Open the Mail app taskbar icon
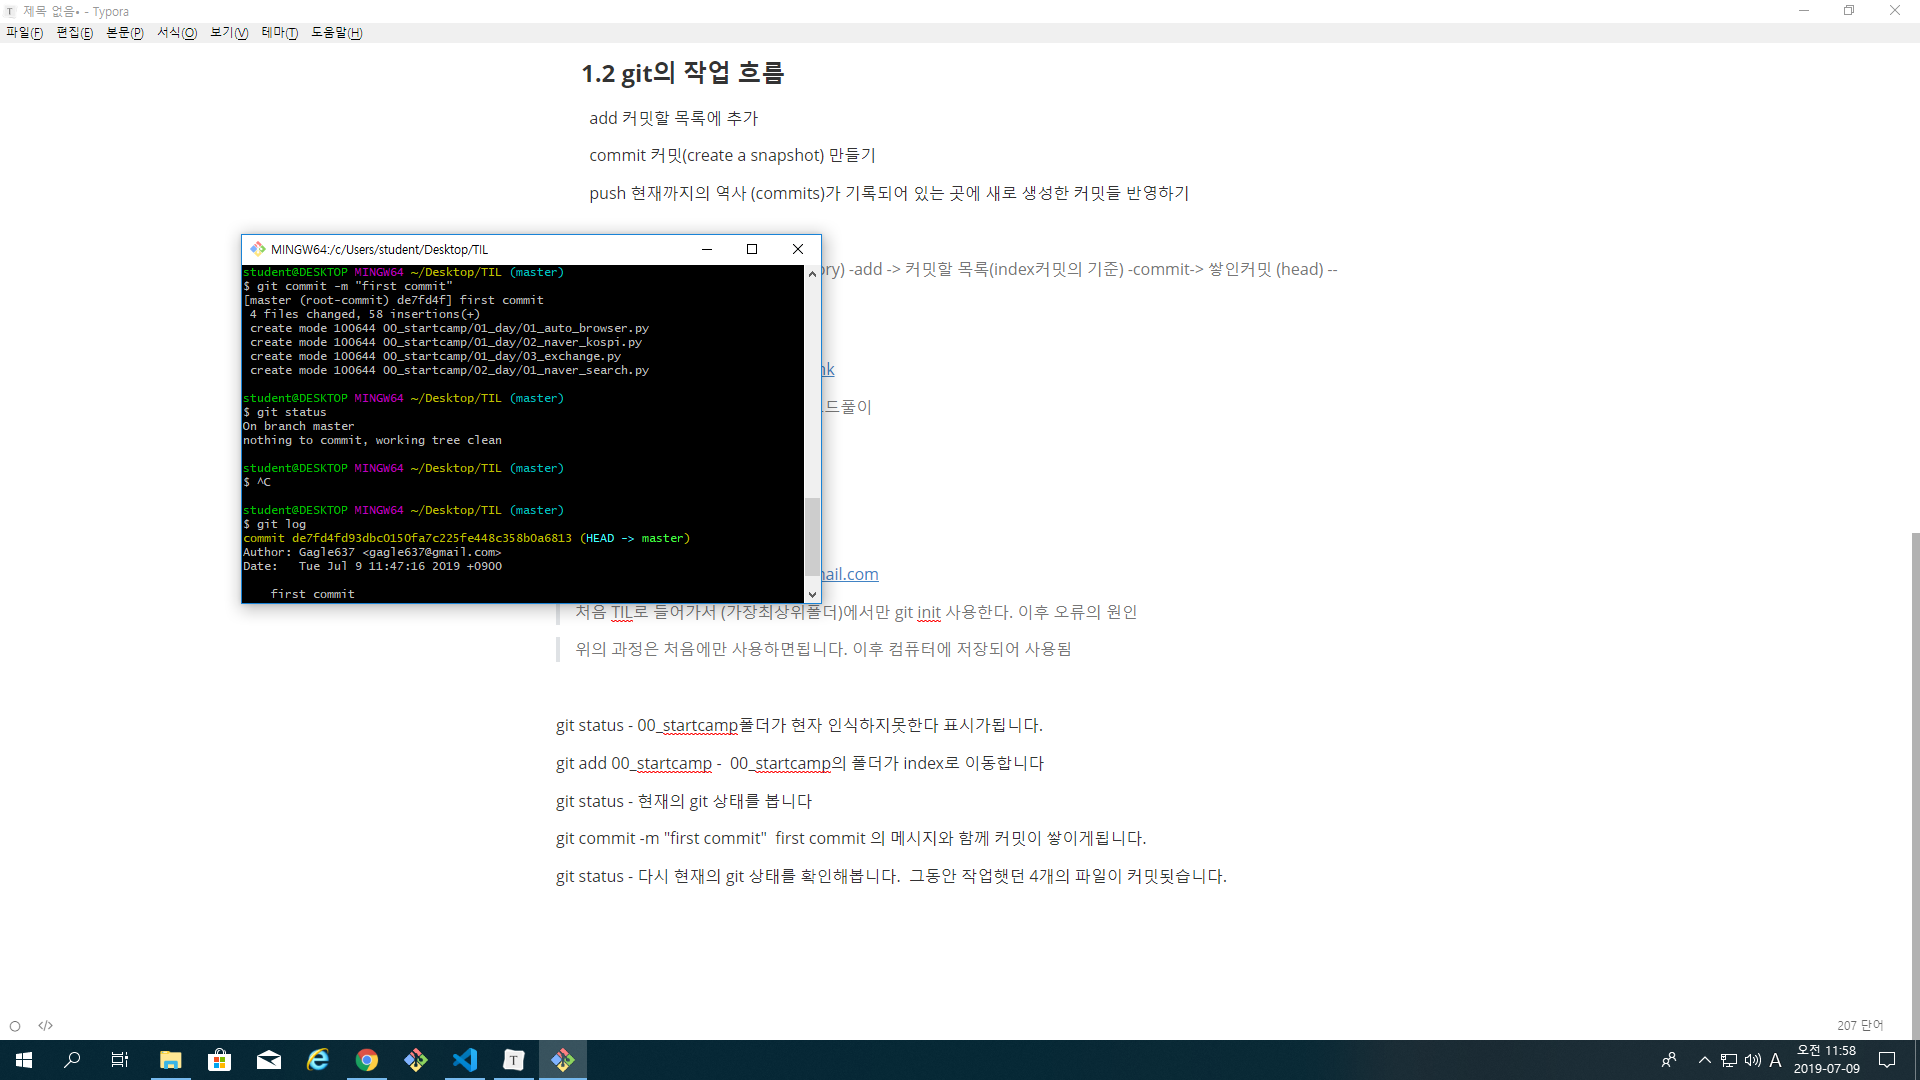 pyautogui.click(x=269, y=1060)
